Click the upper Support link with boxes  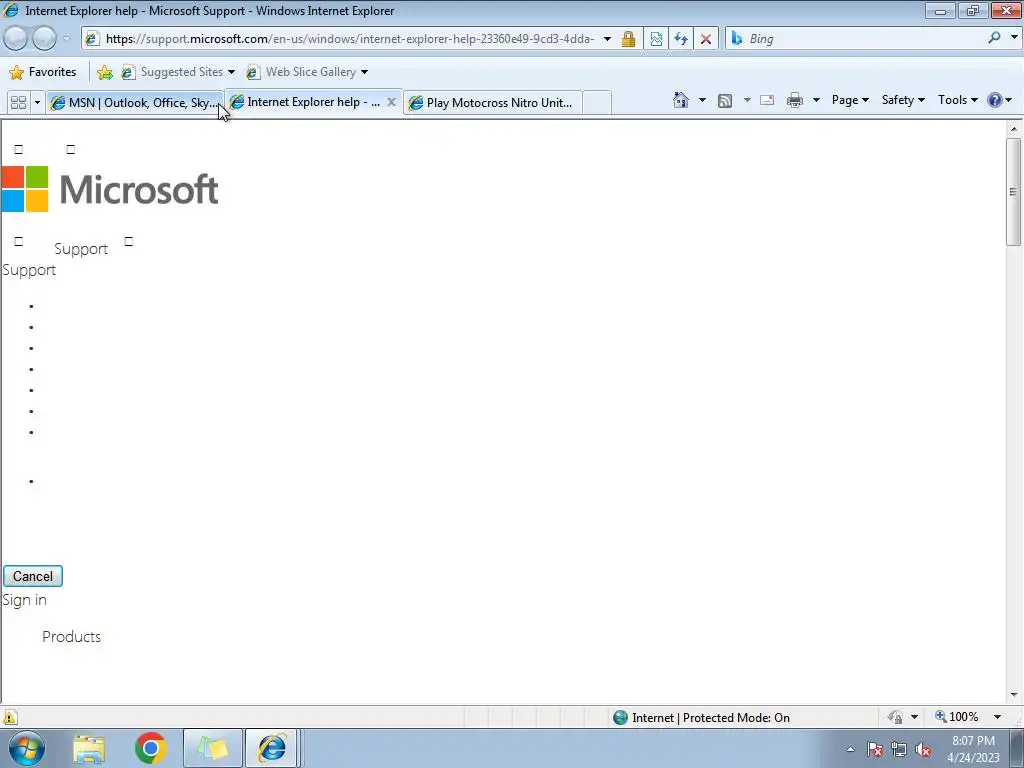click(x=81, y=249)
